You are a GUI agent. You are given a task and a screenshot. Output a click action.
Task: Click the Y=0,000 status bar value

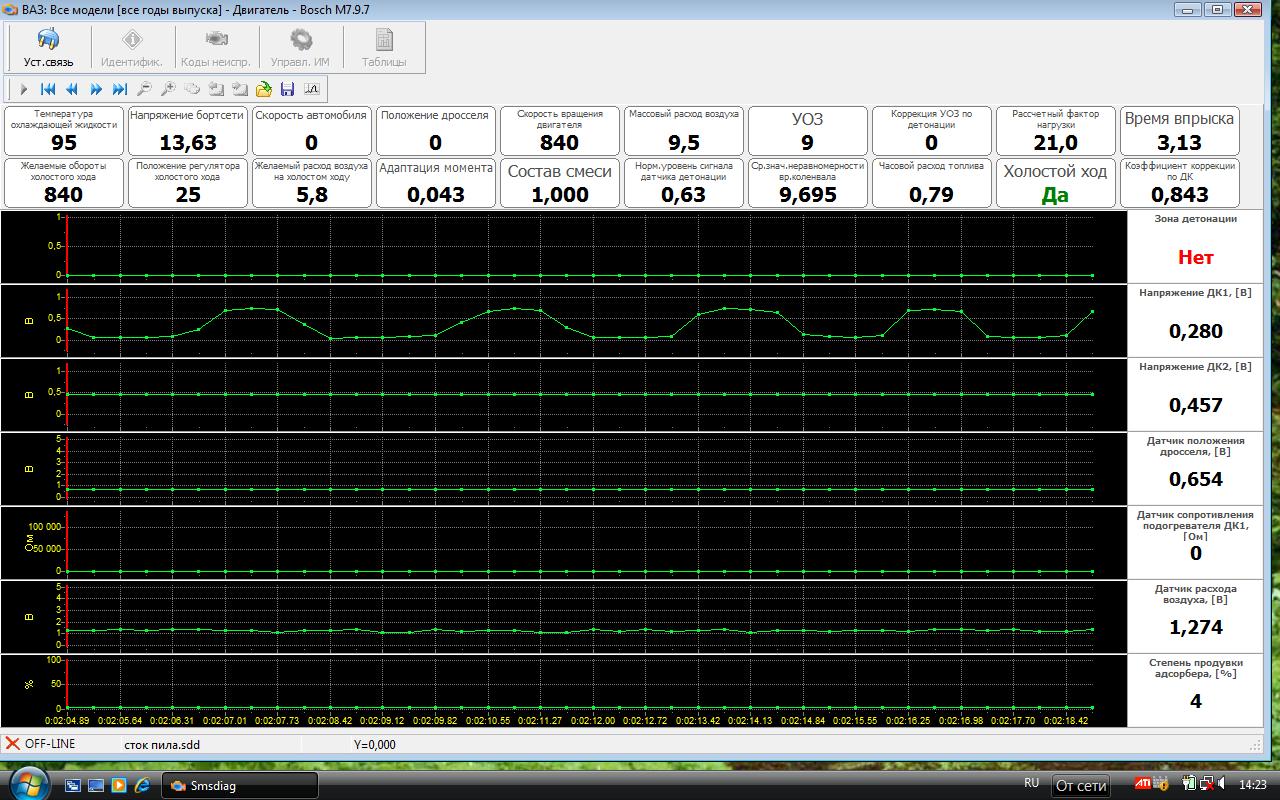click(375, 744)
